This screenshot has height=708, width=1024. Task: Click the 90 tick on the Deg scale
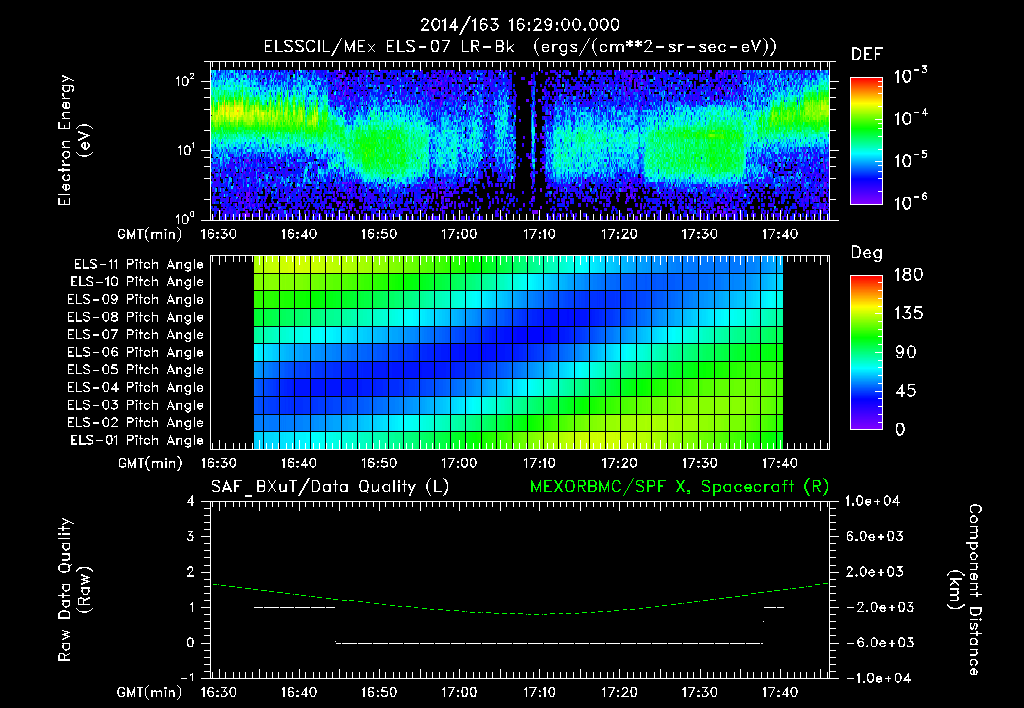[x=906, y=352]
